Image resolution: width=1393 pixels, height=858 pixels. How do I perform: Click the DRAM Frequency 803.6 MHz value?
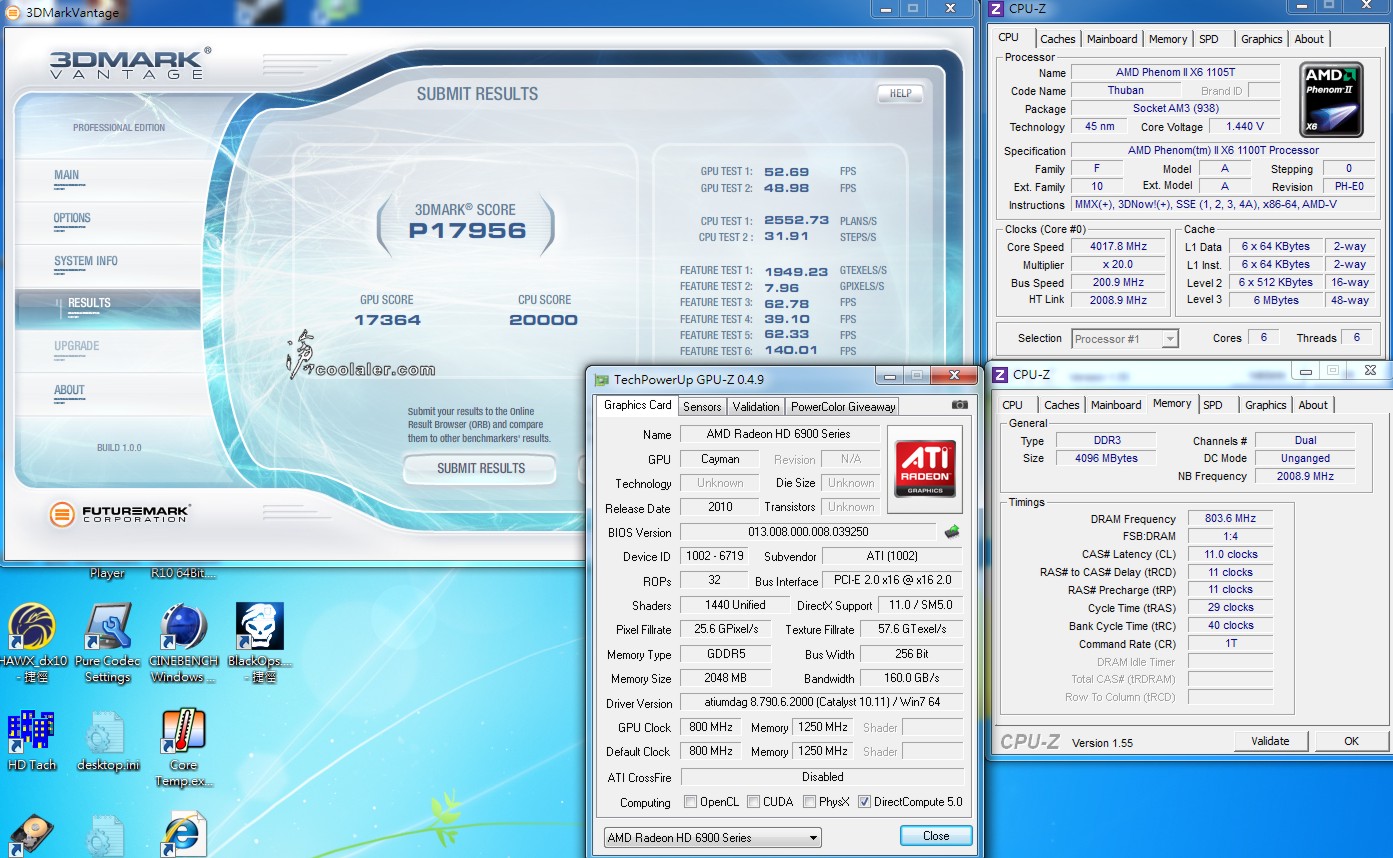1230,519
